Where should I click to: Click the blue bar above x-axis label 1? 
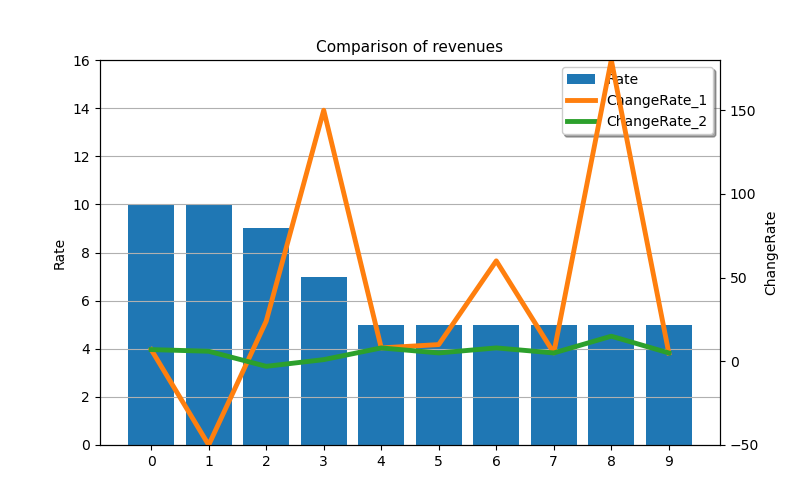(209, 325)
